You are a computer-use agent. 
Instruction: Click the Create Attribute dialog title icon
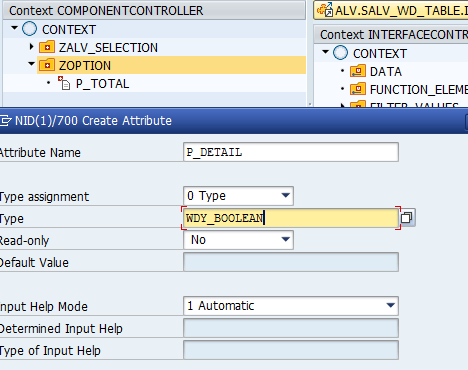click(x=5, y=120)
